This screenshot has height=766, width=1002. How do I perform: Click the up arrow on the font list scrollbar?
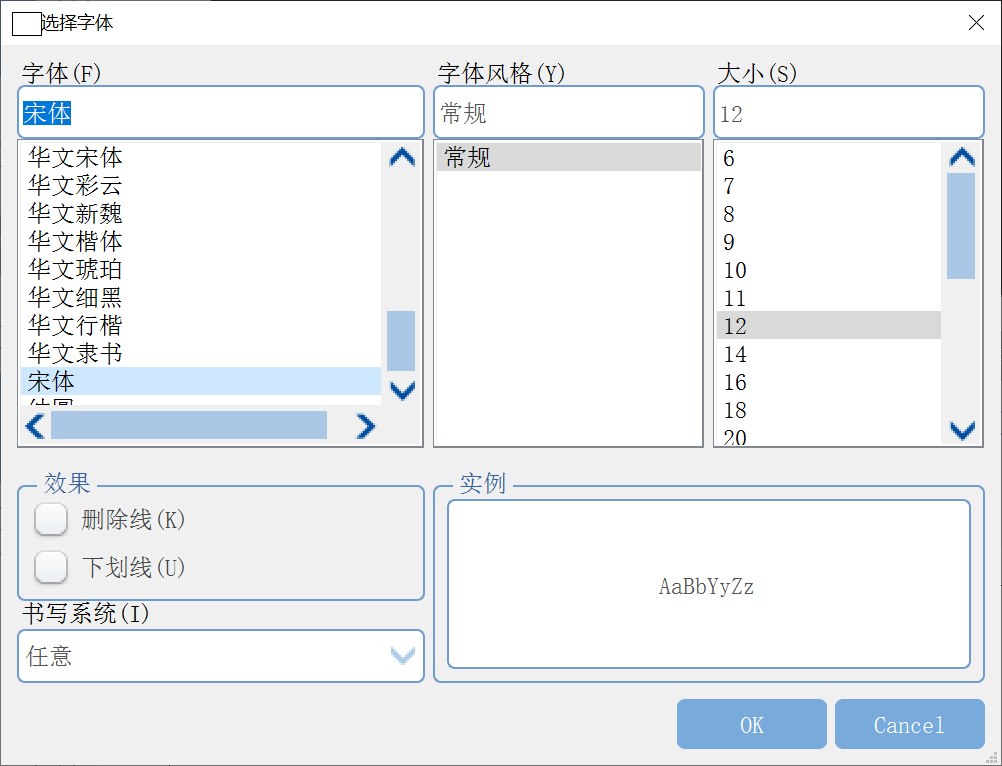(401, 157)
